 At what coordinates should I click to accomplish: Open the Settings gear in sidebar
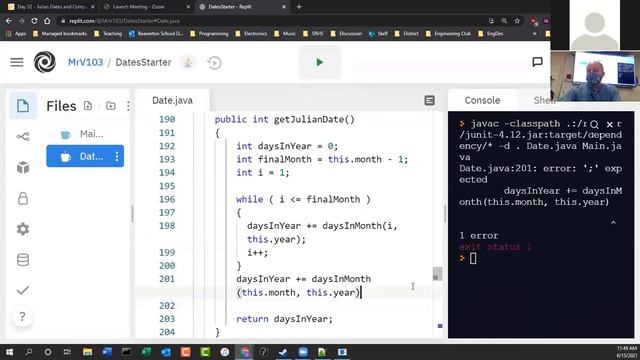tap(23, 229)
